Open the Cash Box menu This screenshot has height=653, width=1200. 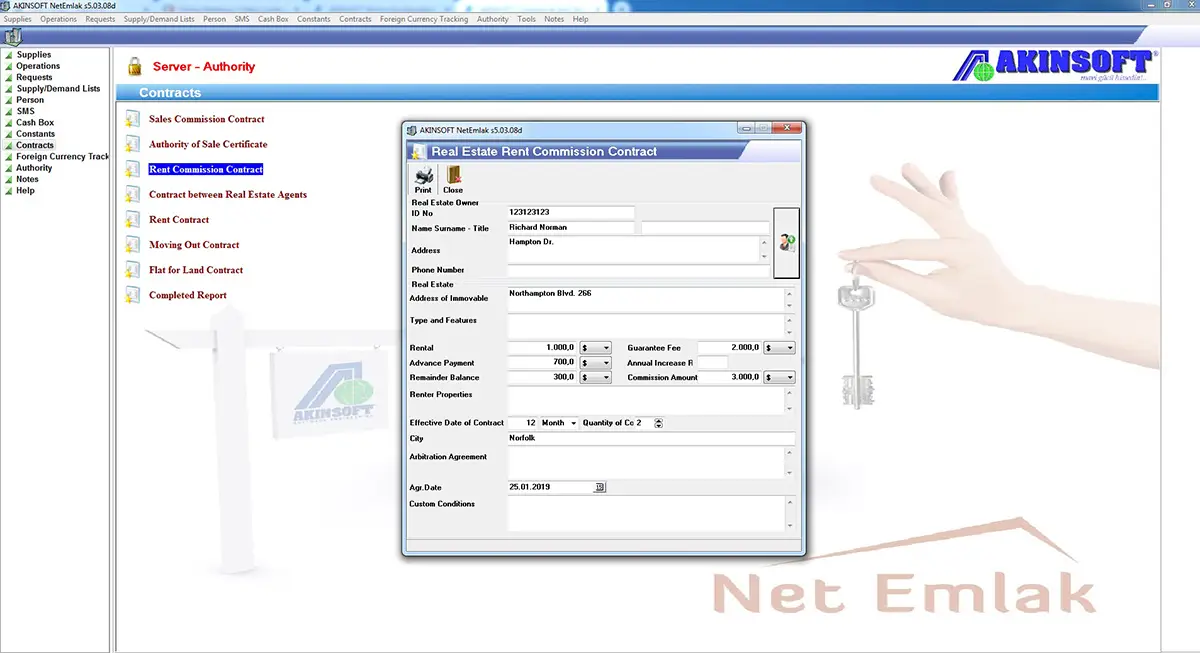coord(273,19)
